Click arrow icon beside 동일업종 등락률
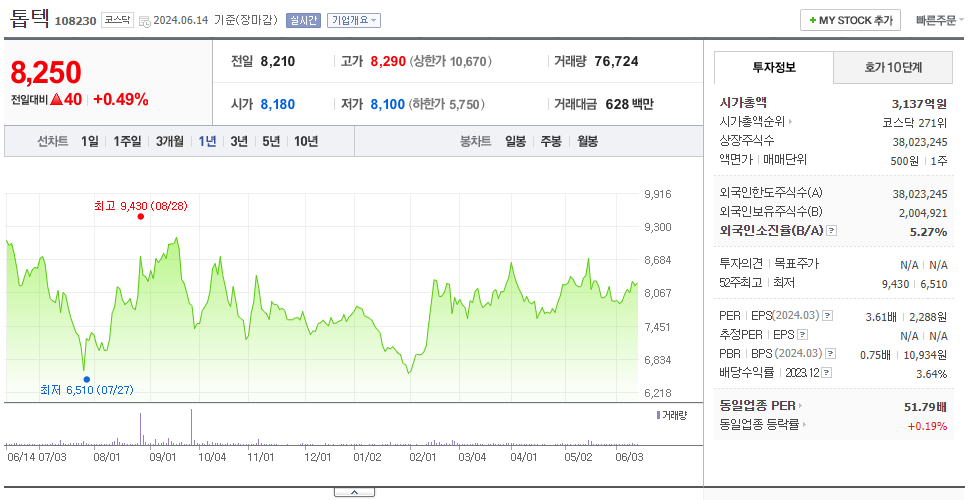Screen dimensions: 968x500 pos(805,425)
